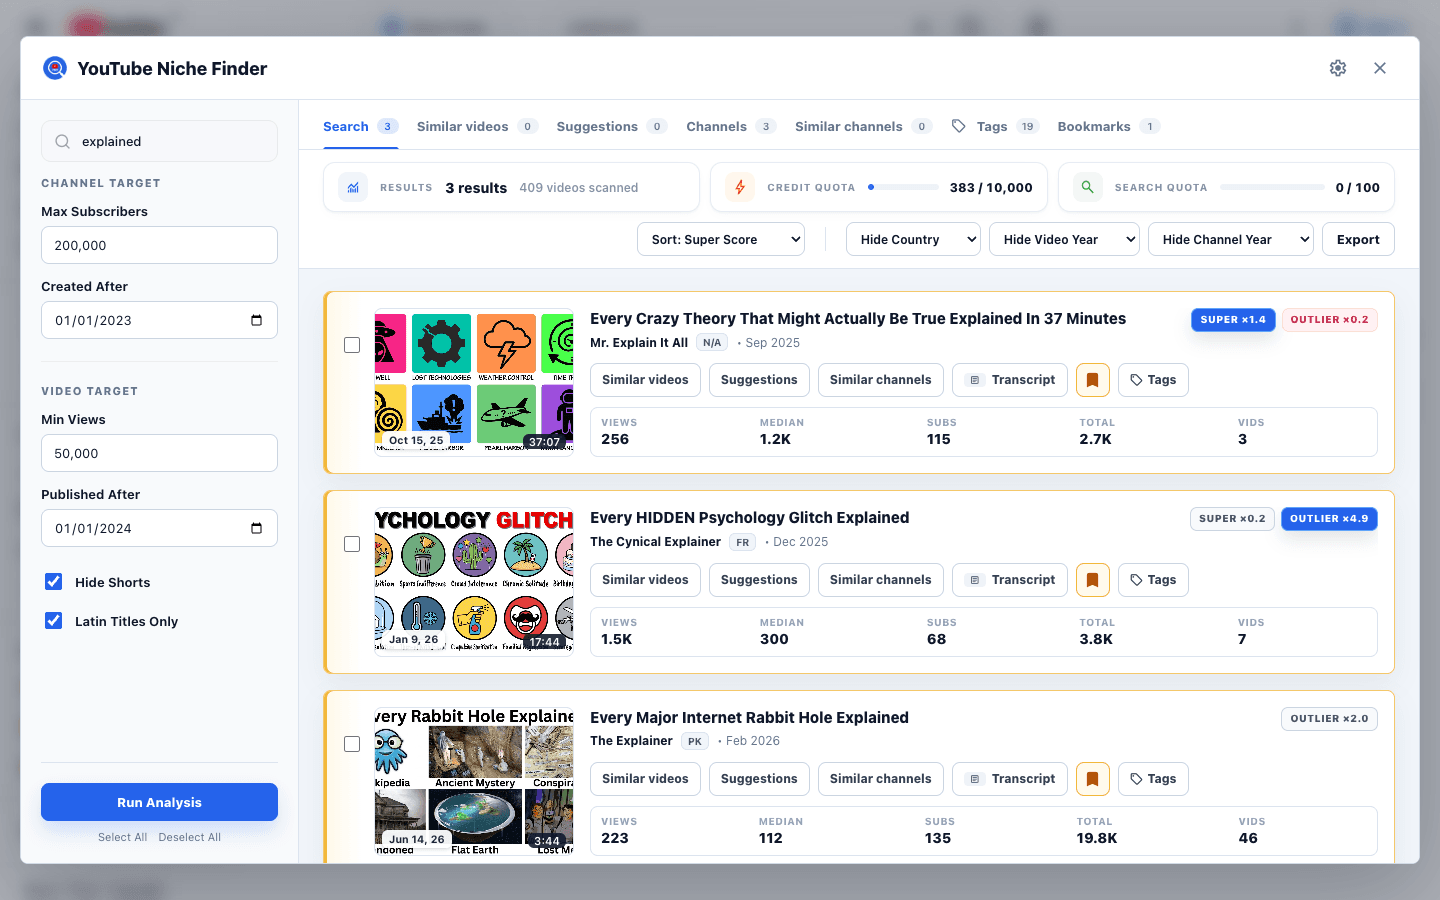Click the SUPER ×1.4 badge
1440x900 pixels.
1233,320
